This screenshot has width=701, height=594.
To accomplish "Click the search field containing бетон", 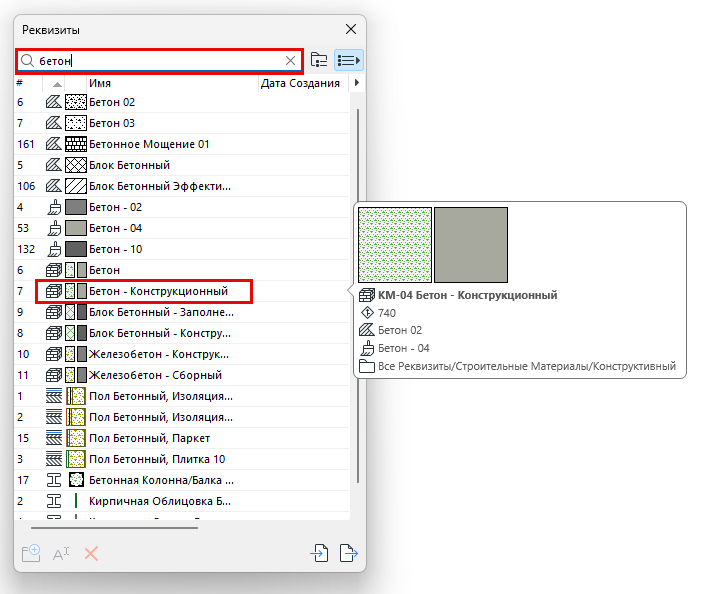I will pyautogui.click(x=160, y=61).
